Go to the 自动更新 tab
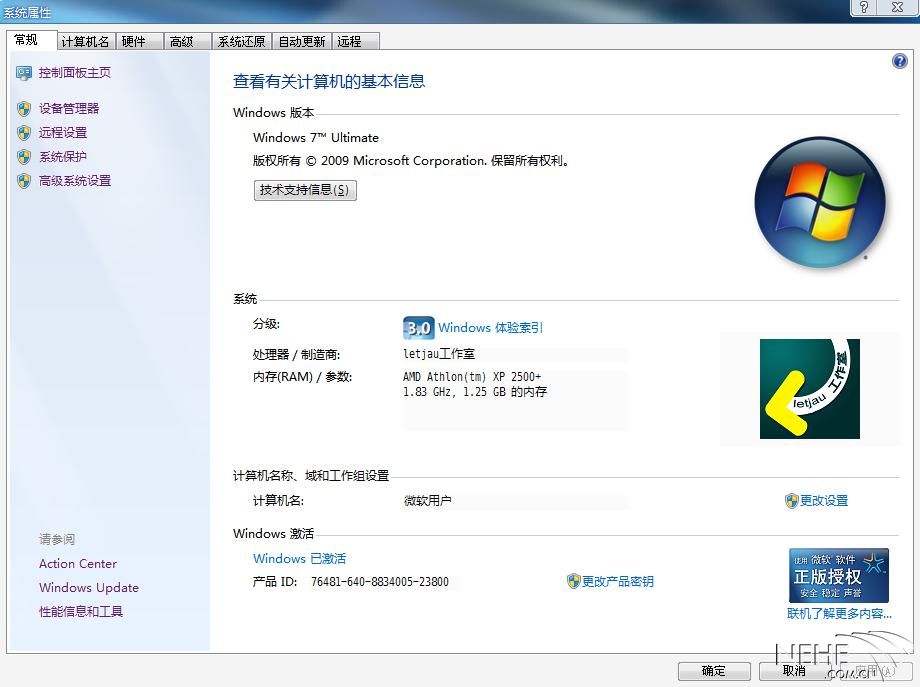The image size is (920, 687). (301, 41)
